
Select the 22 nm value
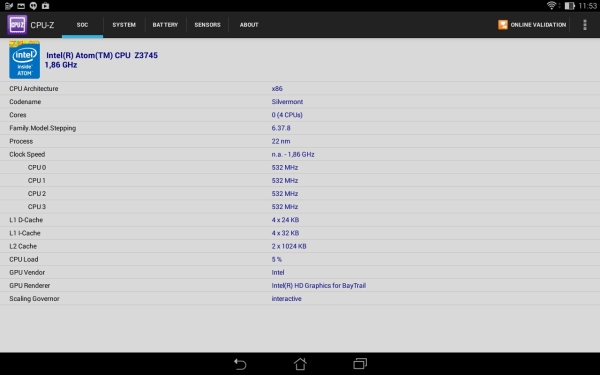(x=281, y=142)
